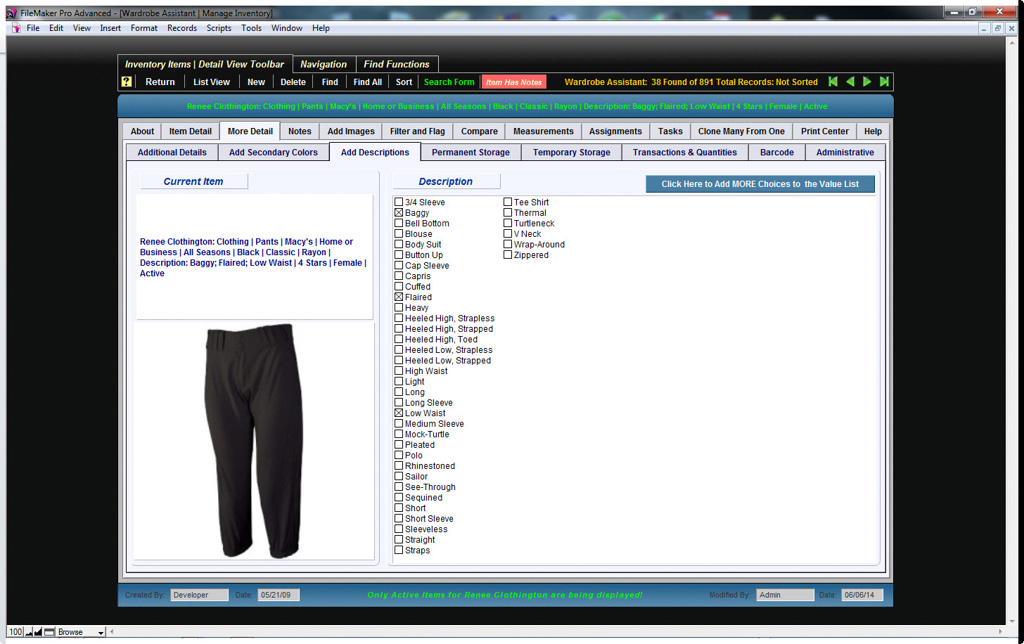Open the Clone Many From One tab

click(x=741, y=131)
